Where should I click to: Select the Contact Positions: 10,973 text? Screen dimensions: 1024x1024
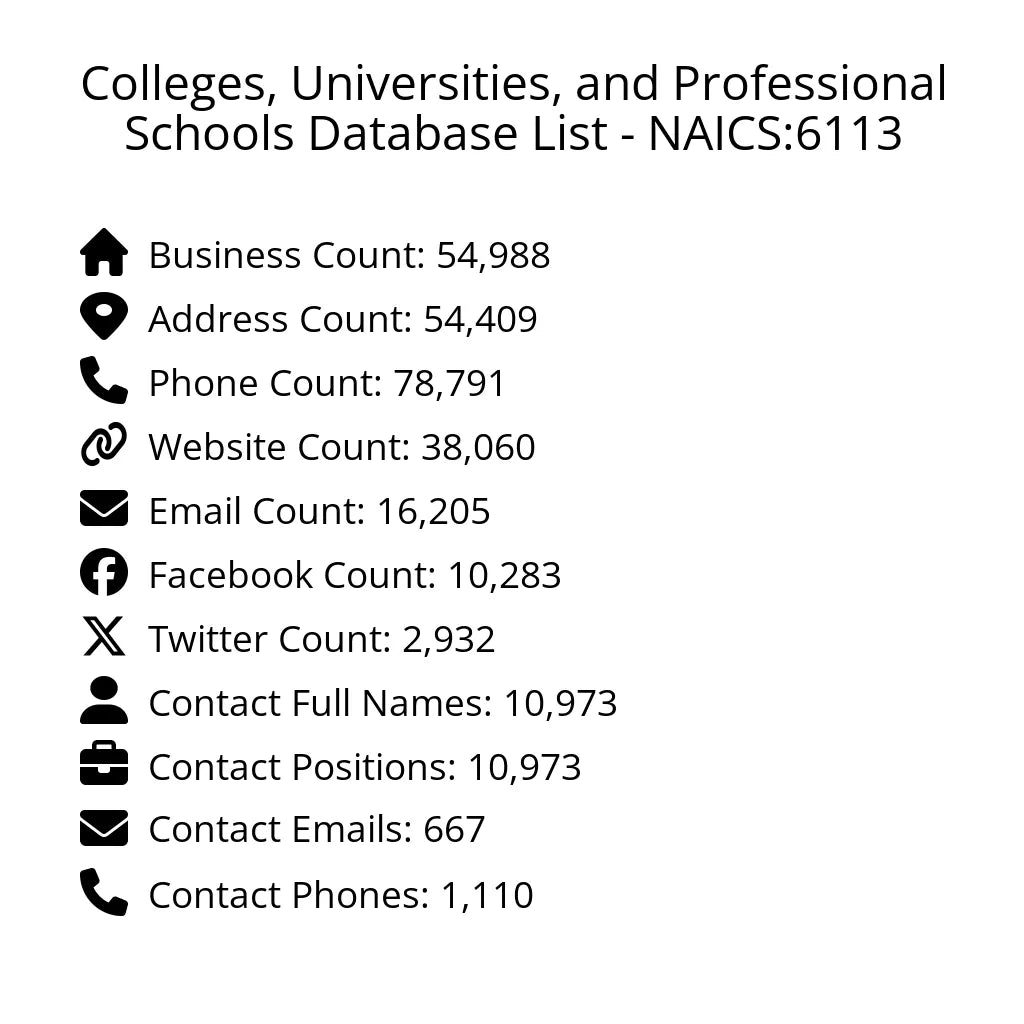(365, 768)
